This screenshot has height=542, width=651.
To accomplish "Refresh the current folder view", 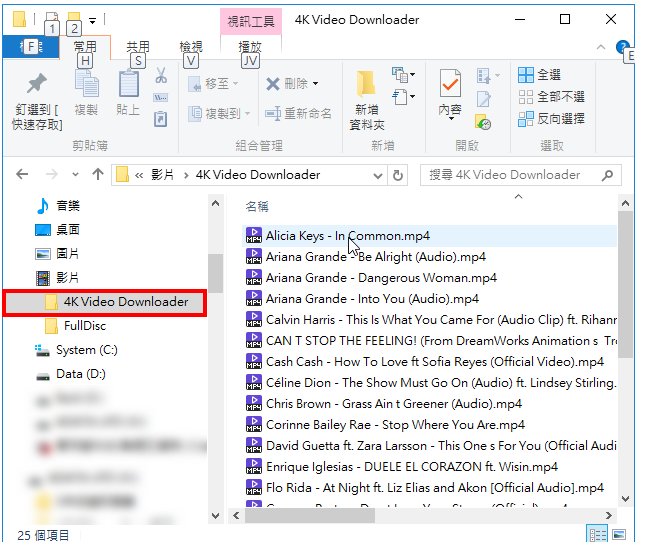I will (x=398, y=176).
